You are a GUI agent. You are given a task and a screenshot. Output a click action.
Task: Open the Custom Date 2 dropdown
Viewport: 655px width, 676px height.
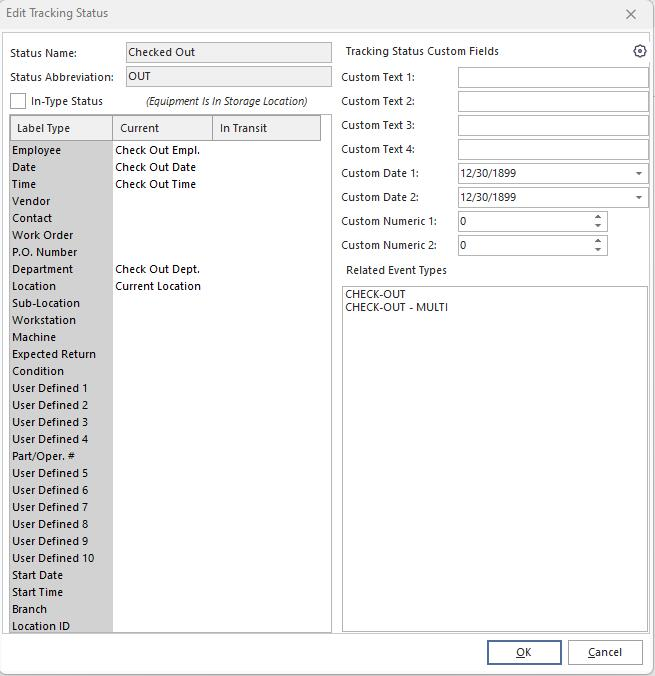pos(639,198)
